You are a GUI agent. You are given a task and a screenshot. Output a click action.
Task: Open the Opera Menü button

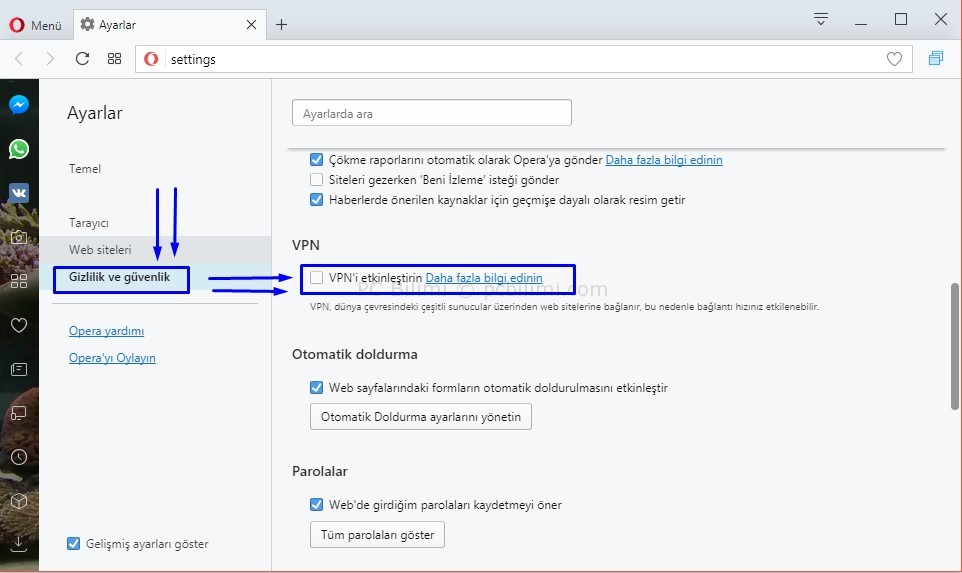pos(35,25)
